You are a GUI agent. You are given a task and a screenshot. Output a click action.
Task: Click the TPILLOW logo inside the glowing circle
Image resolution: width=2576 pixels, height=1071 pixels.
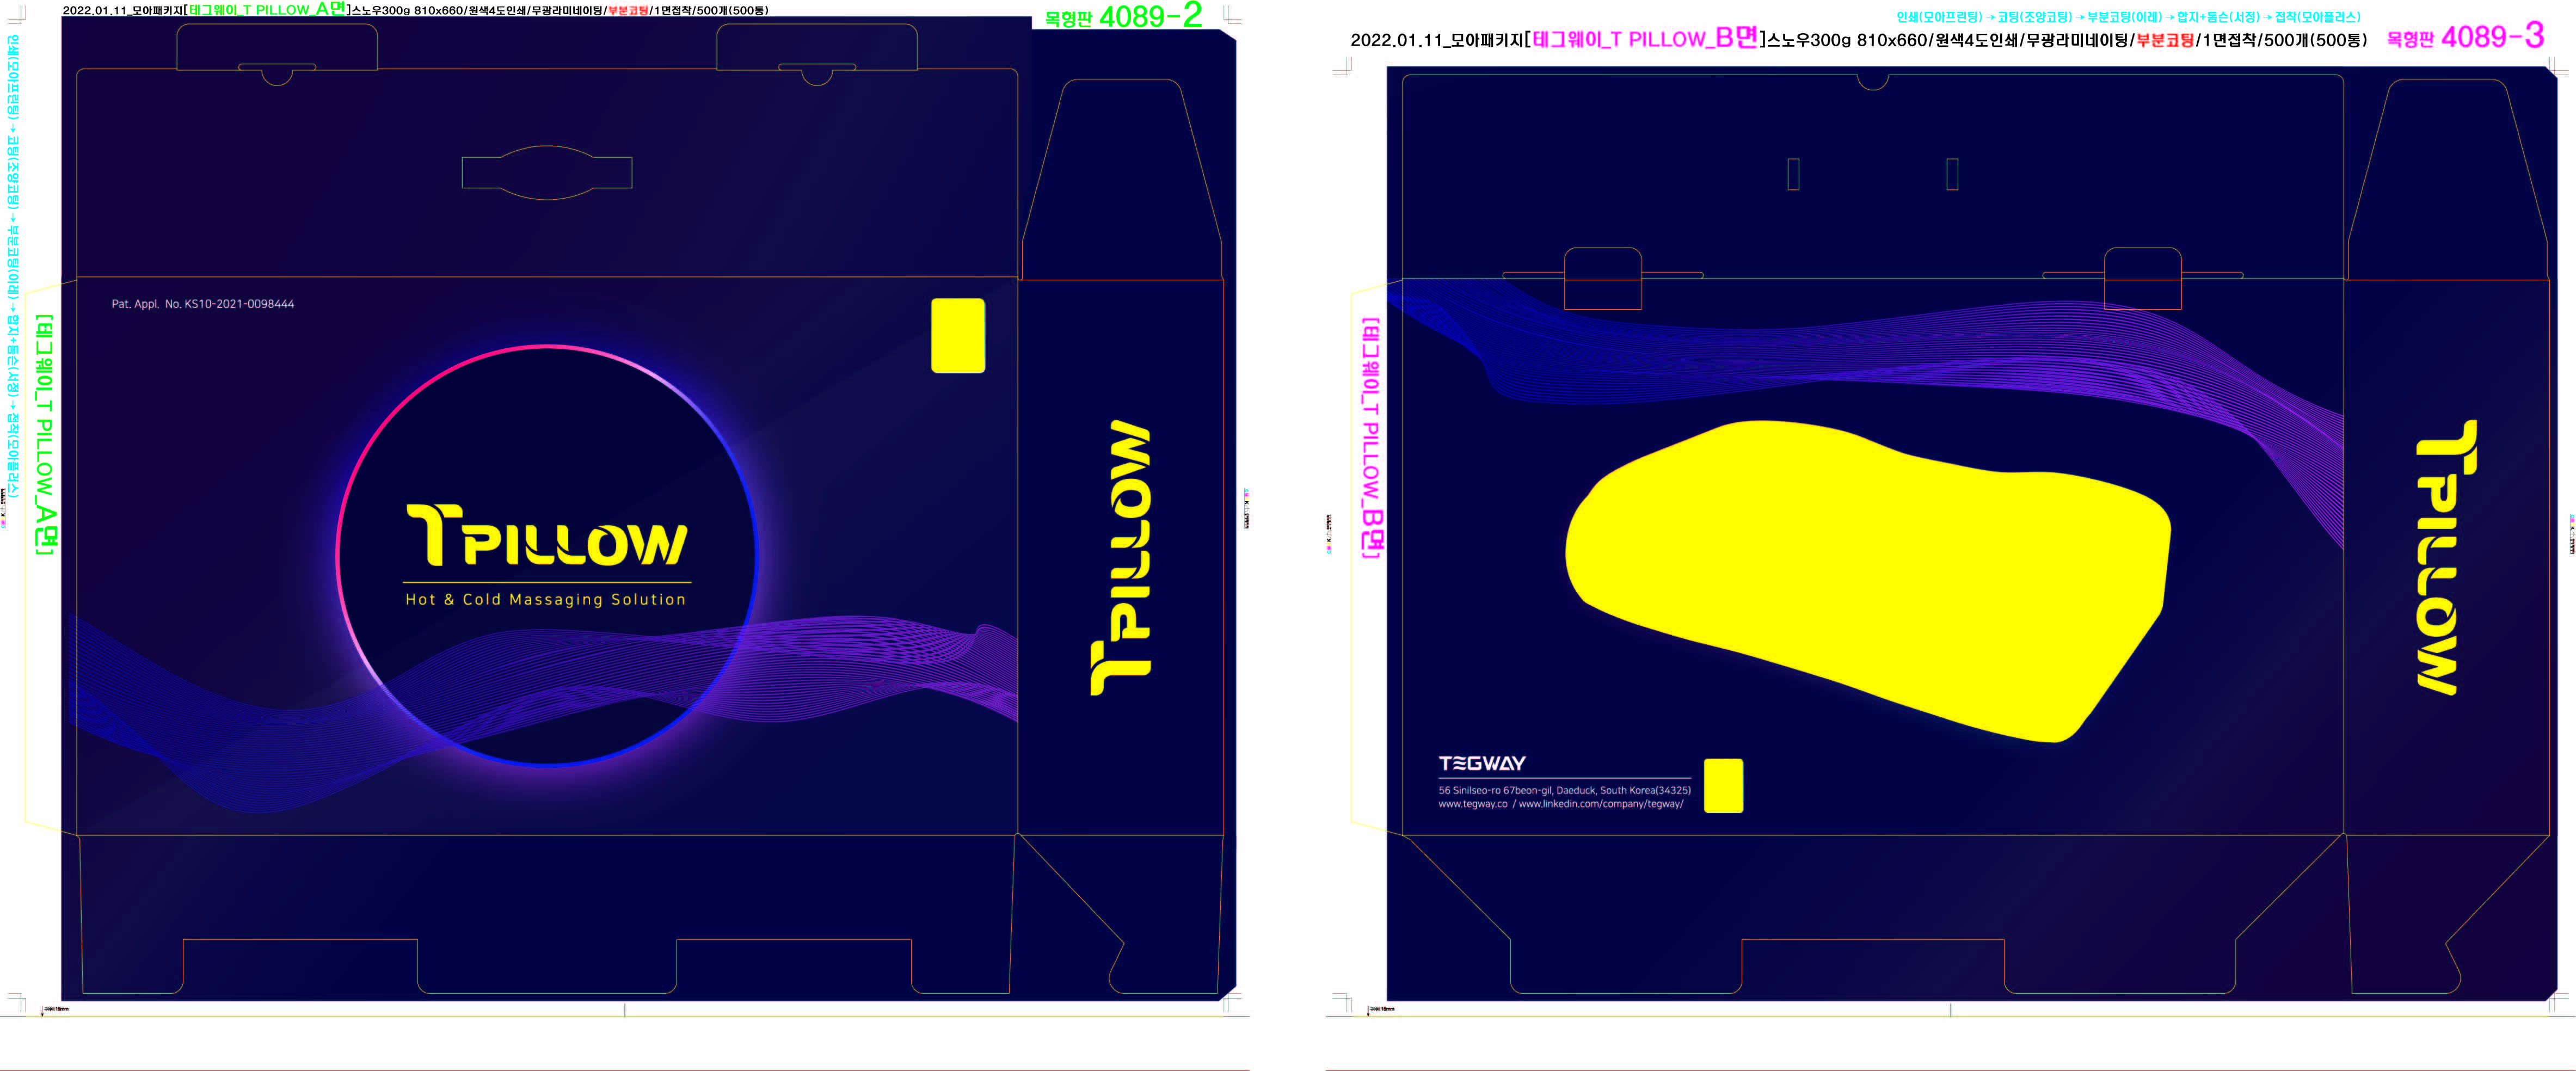[547, 536]
